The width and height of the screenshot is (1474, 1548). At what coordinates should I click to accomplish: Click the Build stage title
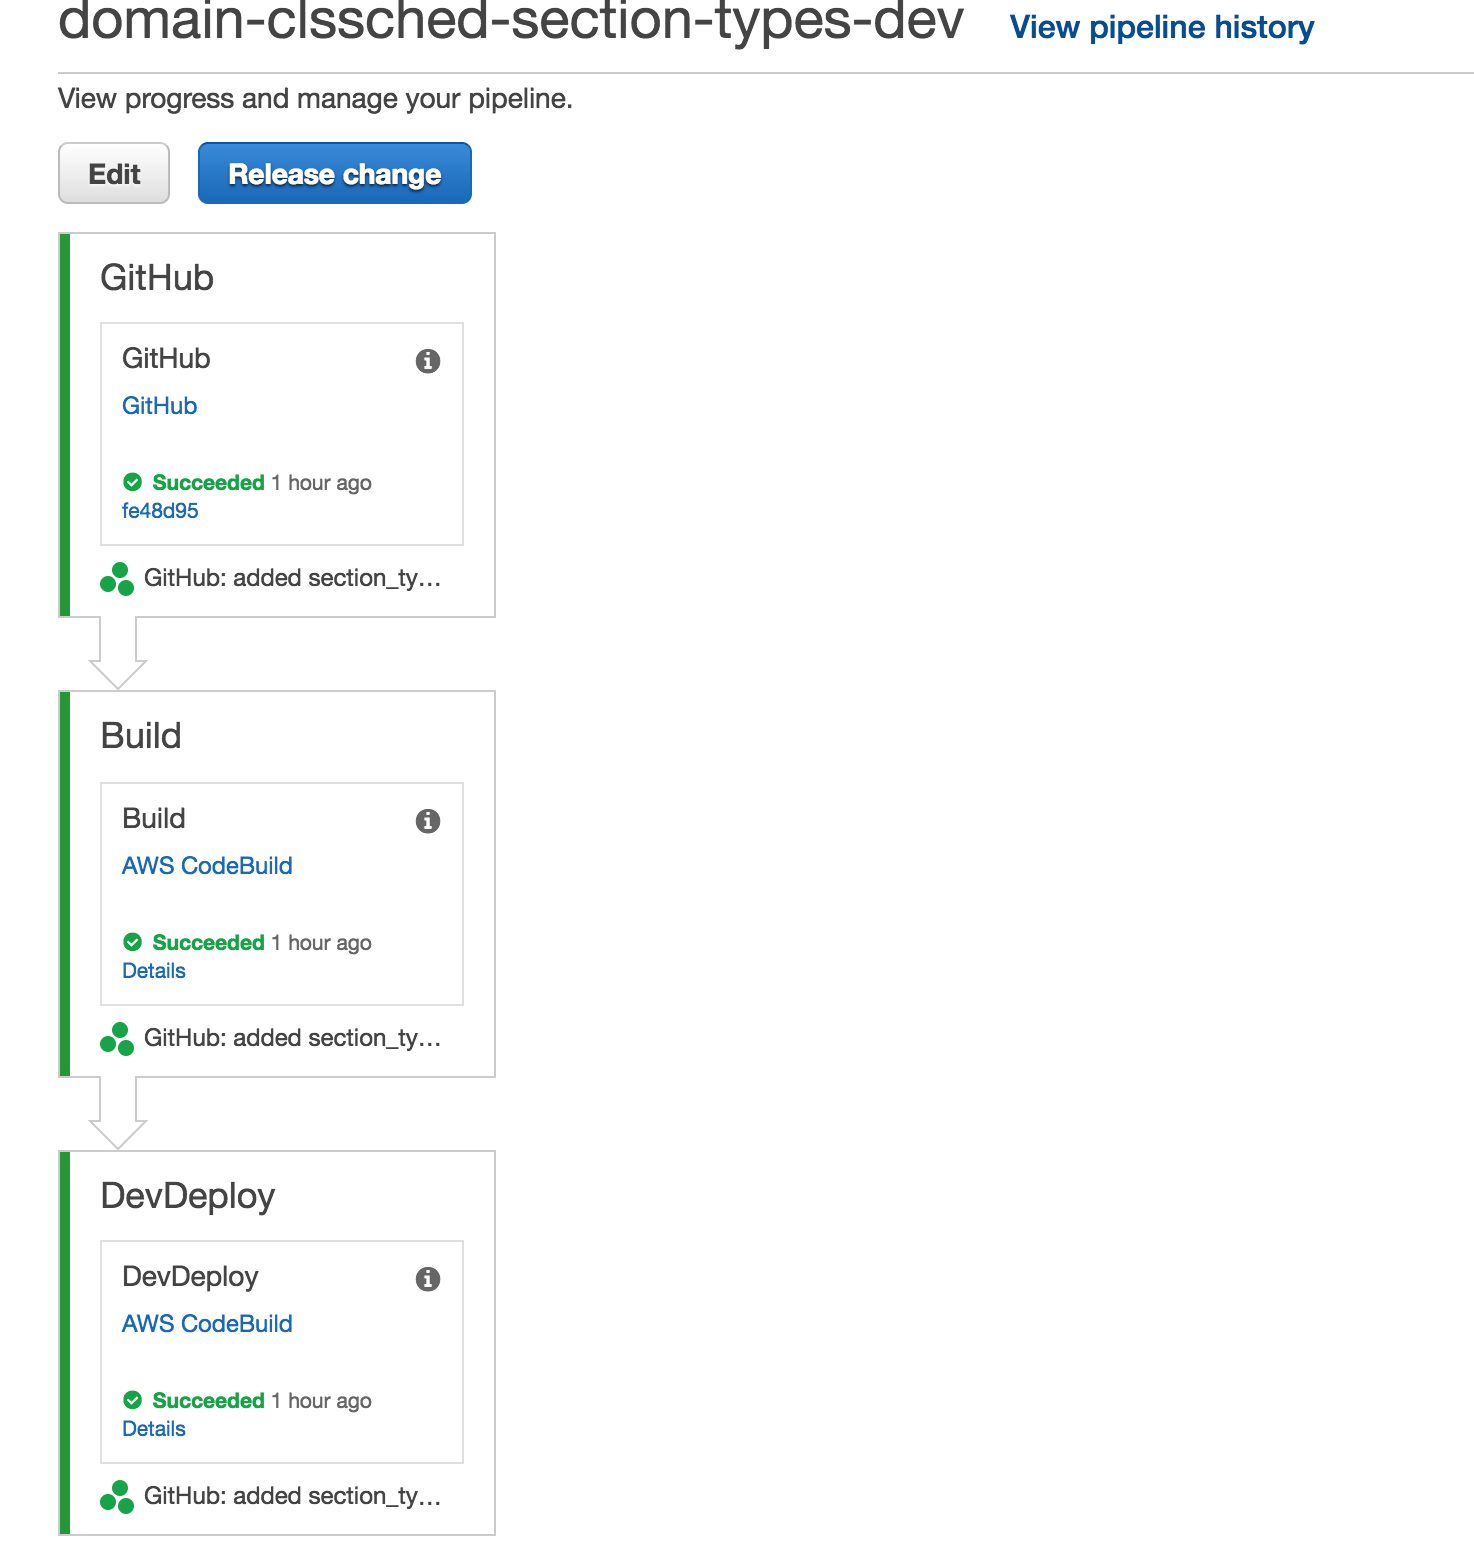tap(141, 736)
